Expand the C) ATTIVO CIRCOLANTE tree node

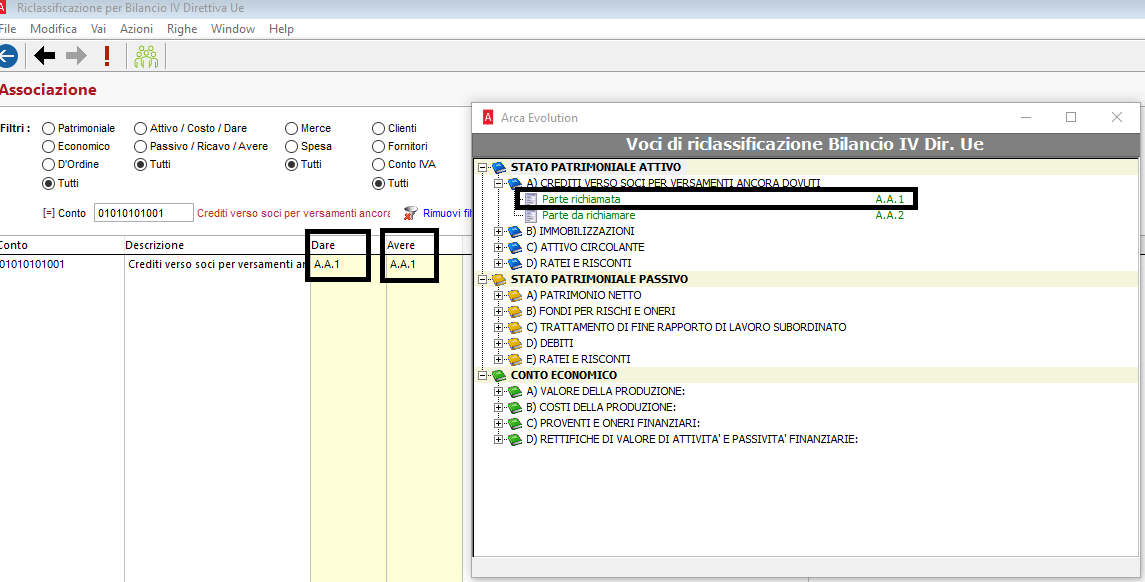(499, 248)
